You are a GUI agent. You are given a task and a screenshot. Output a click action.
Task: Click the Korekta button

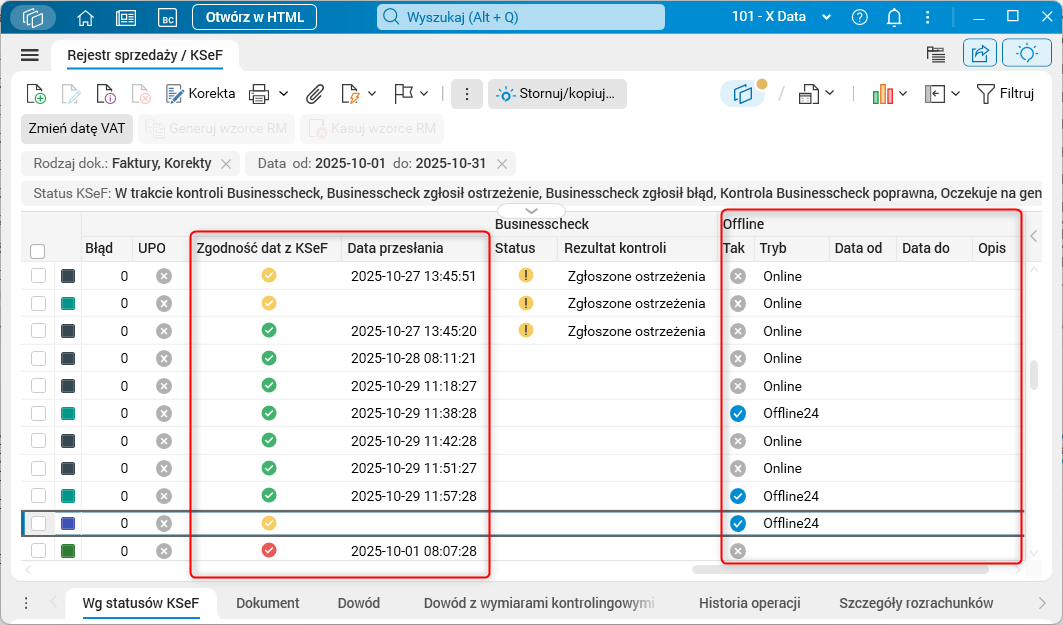click(x=201, y=94)
